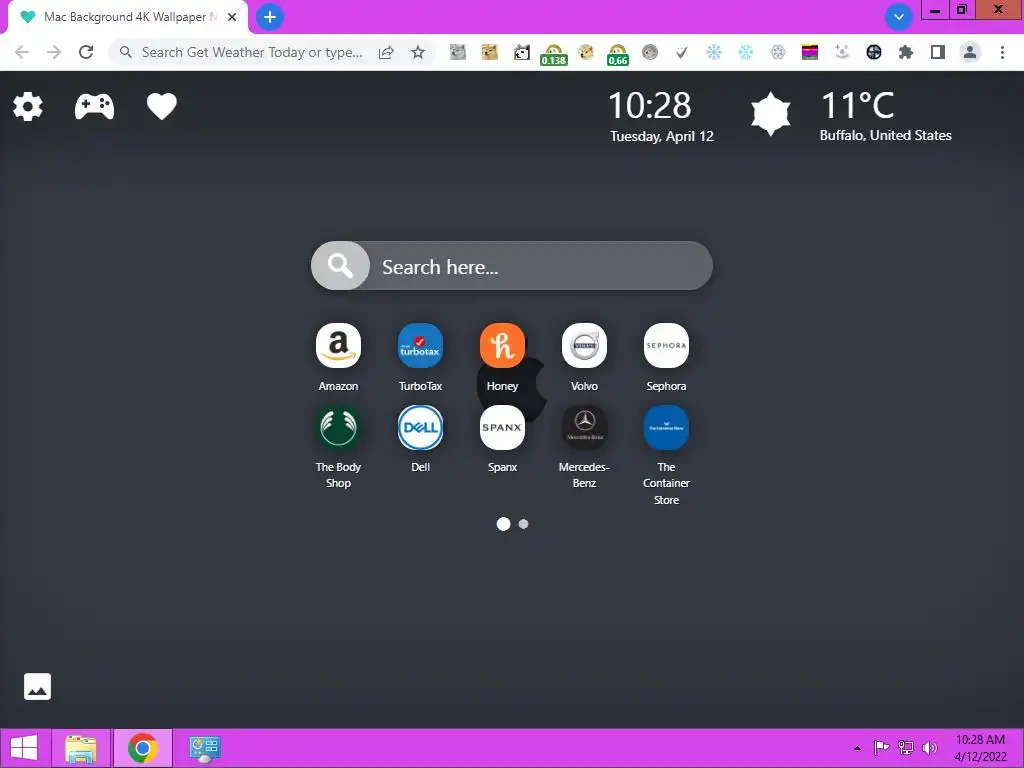Click the magnifier button in search box
Screen dimensions: 1024x768
(340, 266)
